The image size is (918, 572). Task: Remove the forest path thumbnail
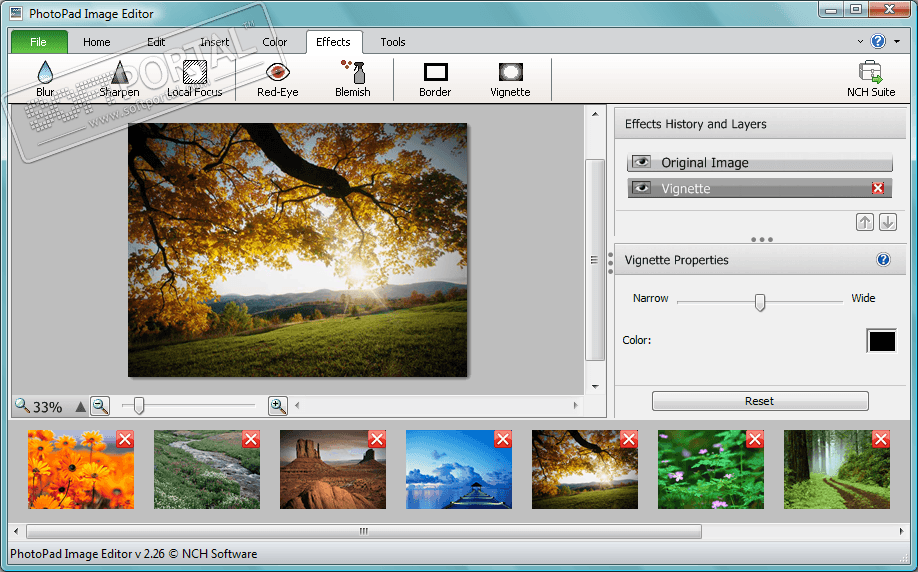point(881,439)
